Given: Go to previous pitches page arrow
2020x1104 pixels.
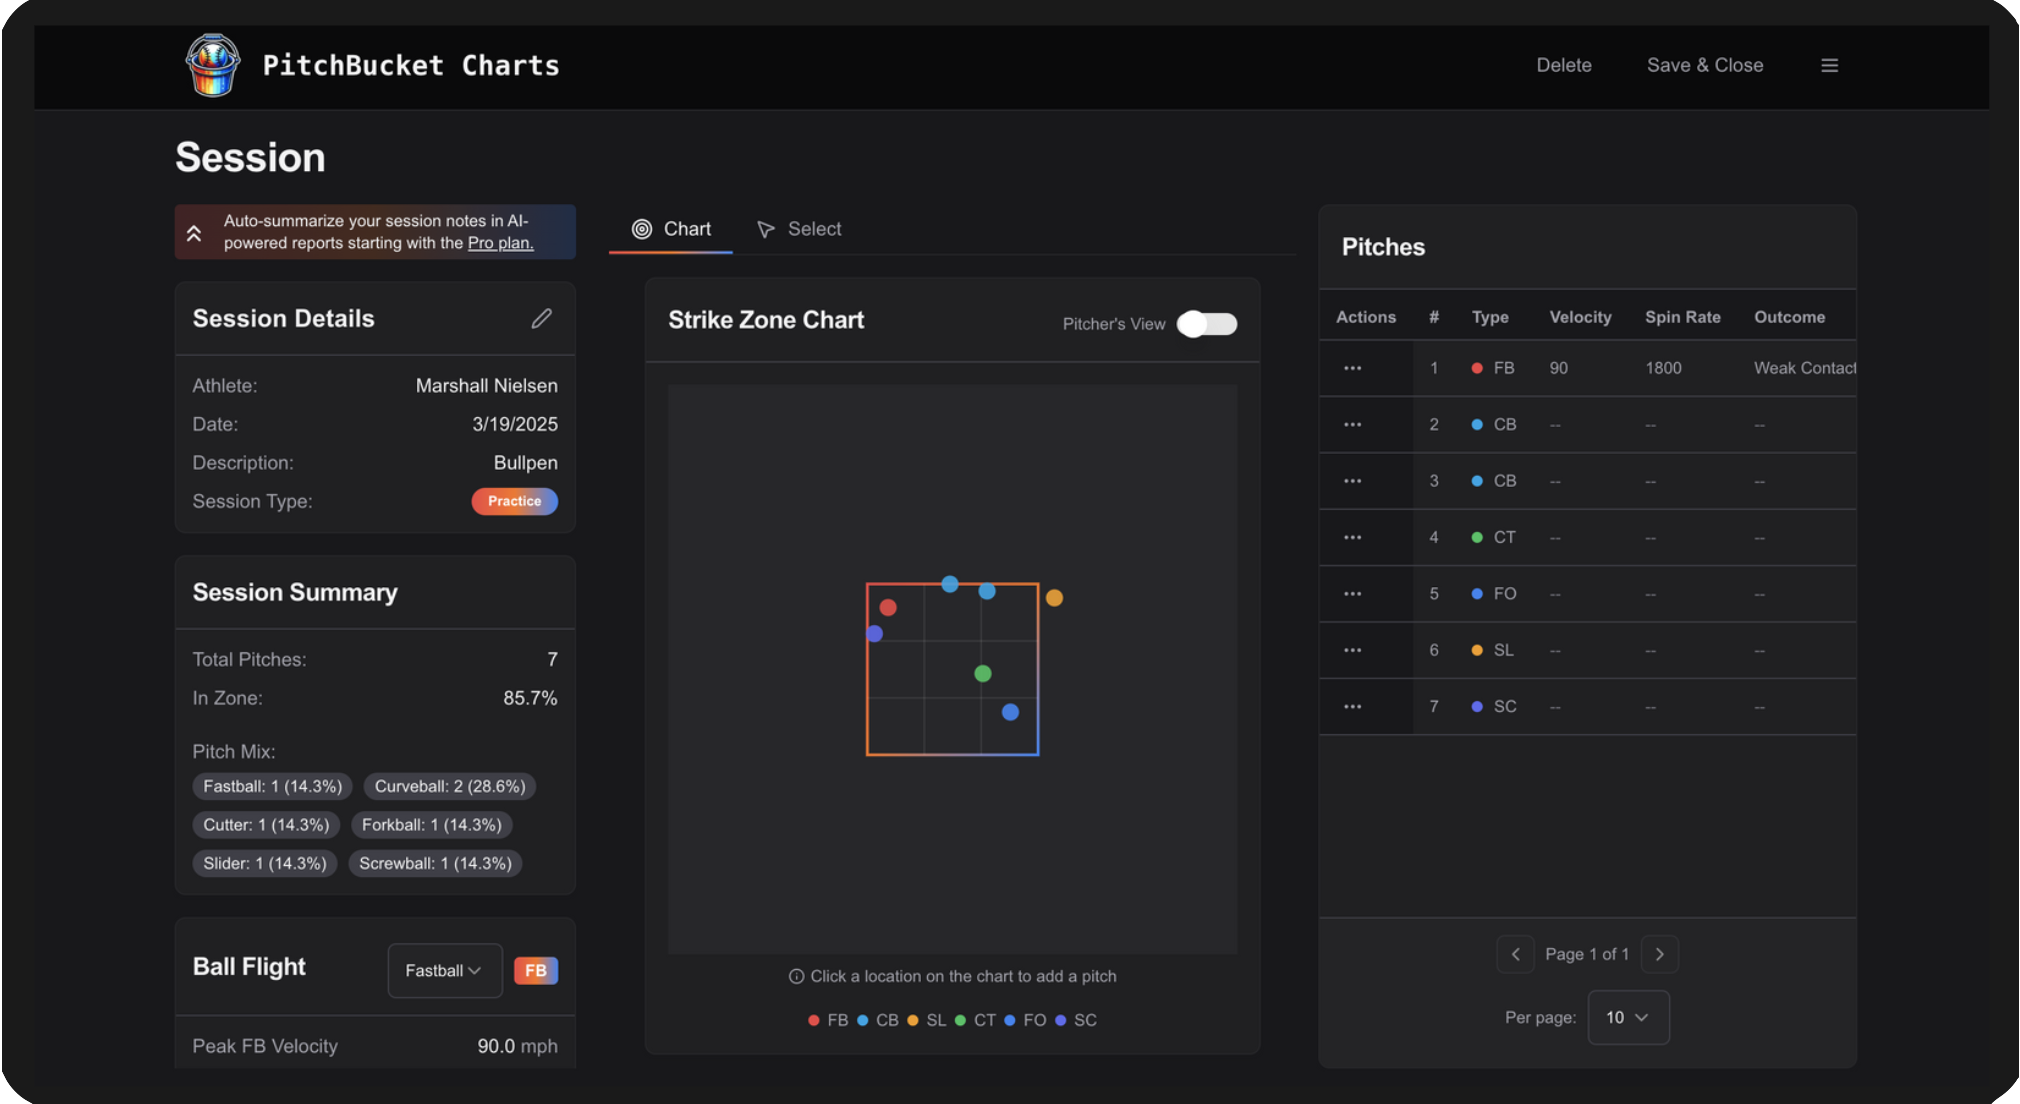Looking at the screenshot, I should [1515, 954].
